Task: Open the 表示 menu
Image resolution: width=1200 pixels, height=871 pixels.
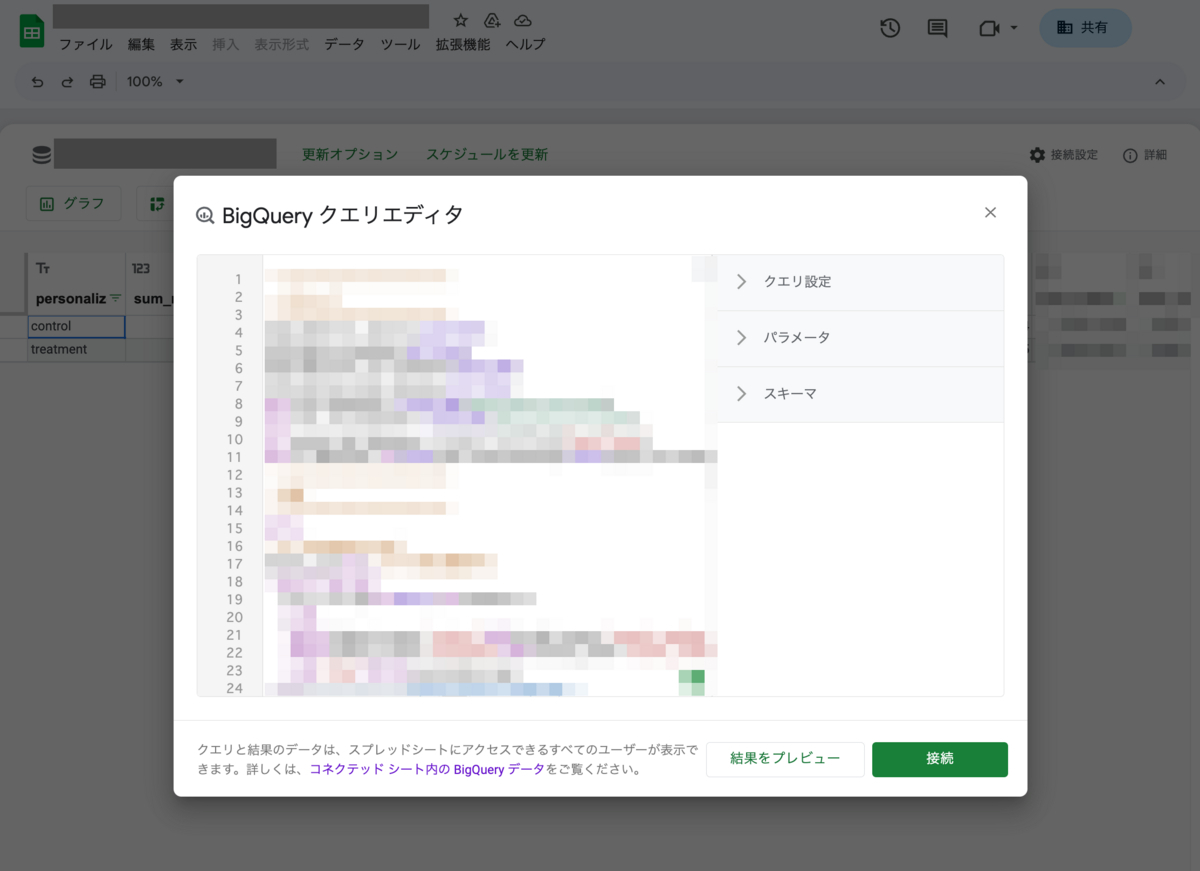Action: tap(183, 45)
